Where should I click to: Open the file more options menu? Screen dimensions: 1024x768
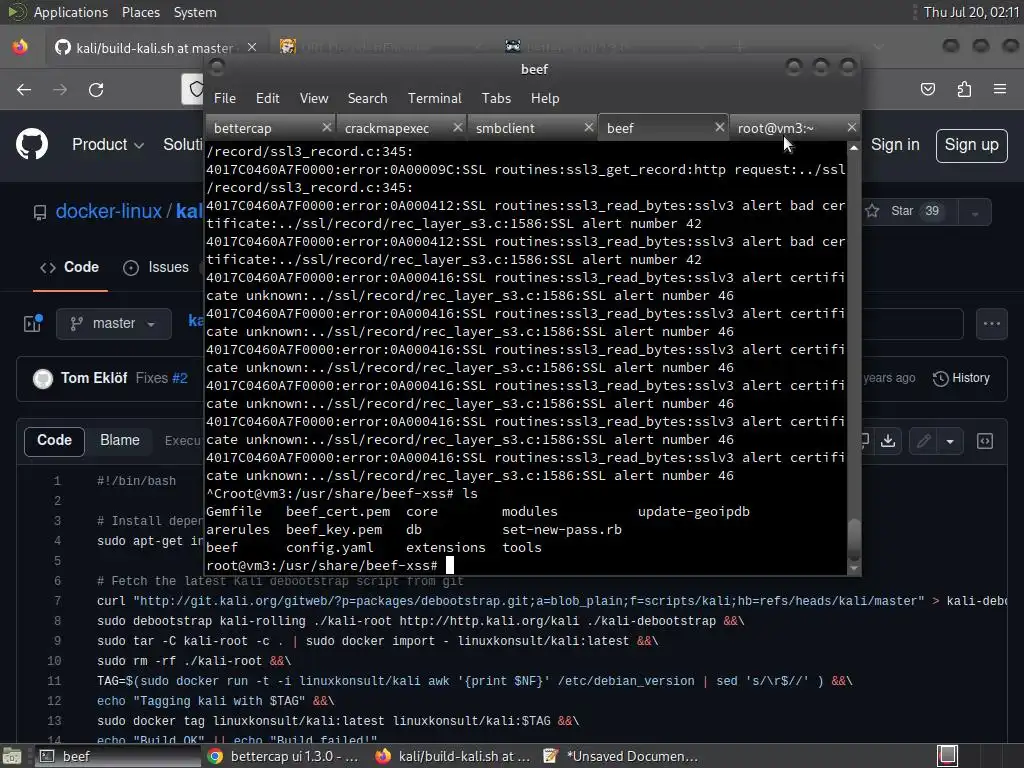coord(991,323)
